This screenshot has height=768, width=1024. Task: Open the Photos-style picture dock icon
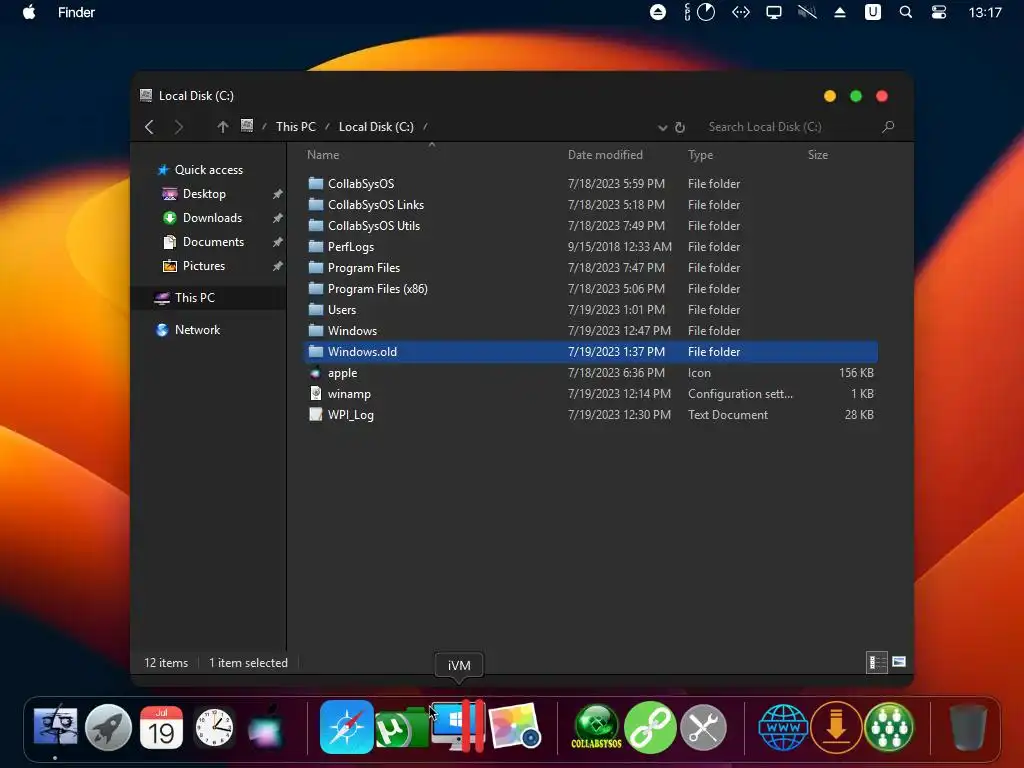[x=515, y=727]
